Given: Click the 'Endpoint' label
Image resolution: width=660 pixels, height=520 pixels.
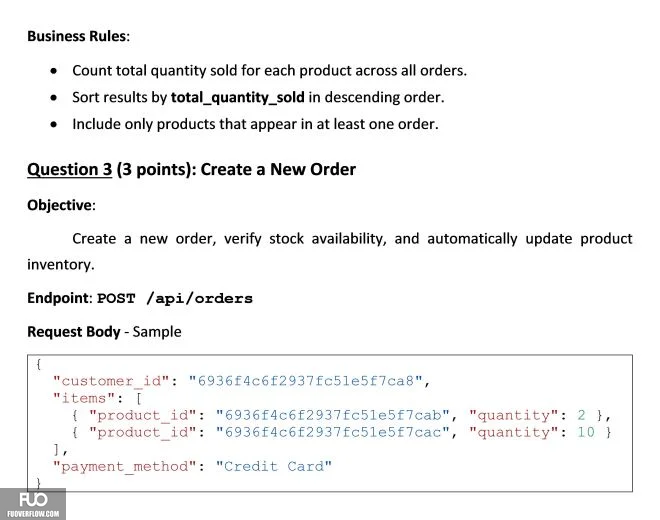Looking at the screenshot, I should point(60,298).
